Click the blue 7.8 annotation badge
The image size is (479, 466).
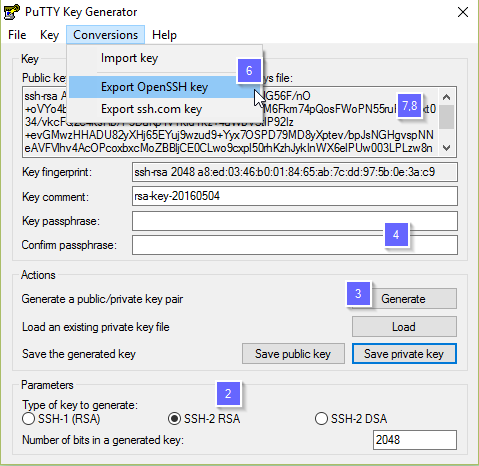(x=410, y=106)
